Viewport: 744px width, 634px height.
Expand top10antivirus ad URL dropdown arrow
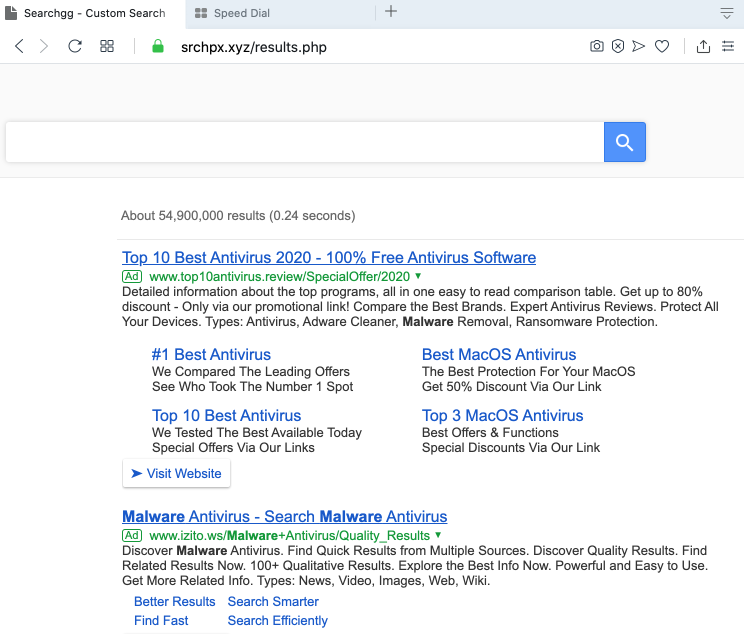coord(418,276)
